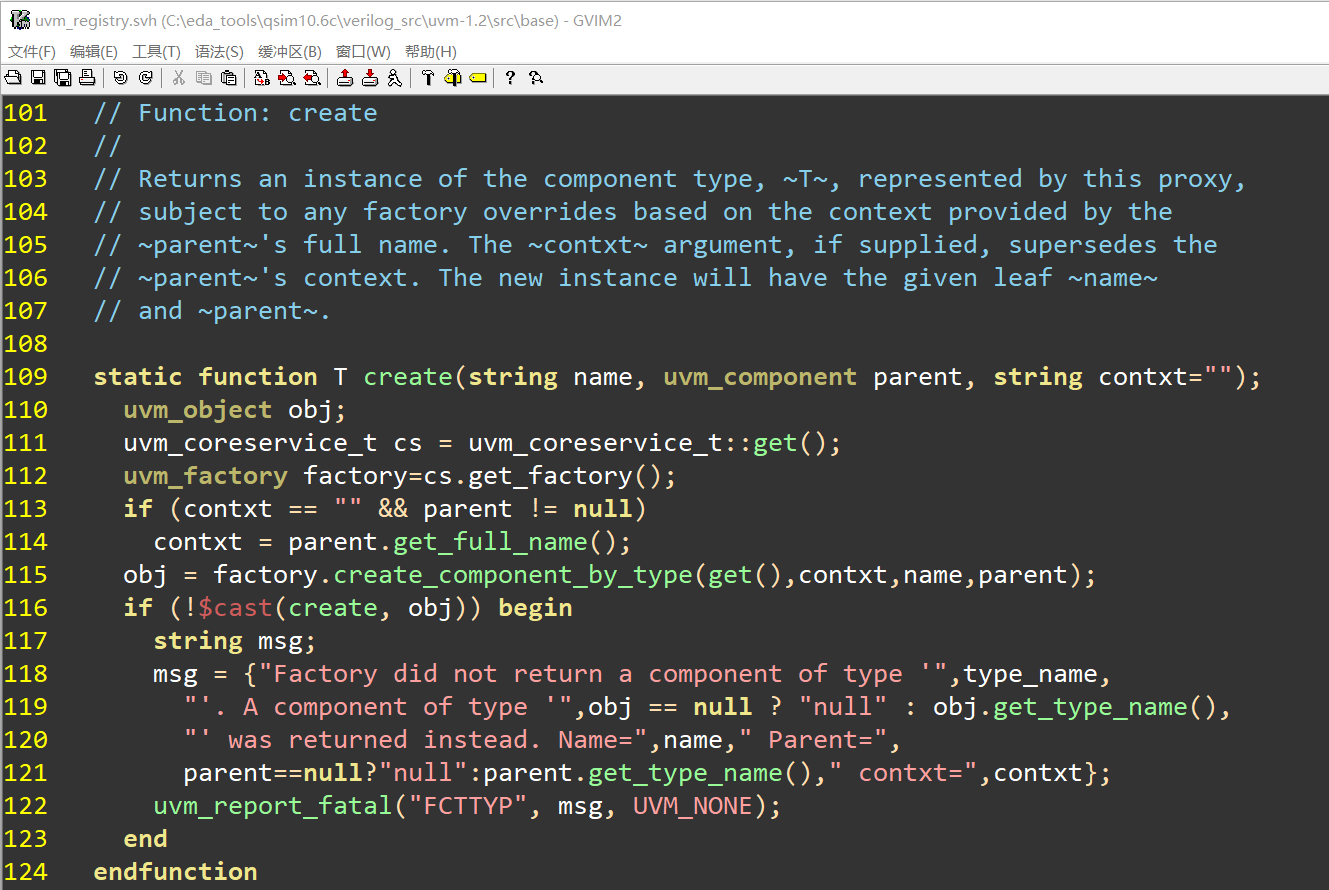Open the 文件(F) menu
1329x890 pixels.
point(32,52)
